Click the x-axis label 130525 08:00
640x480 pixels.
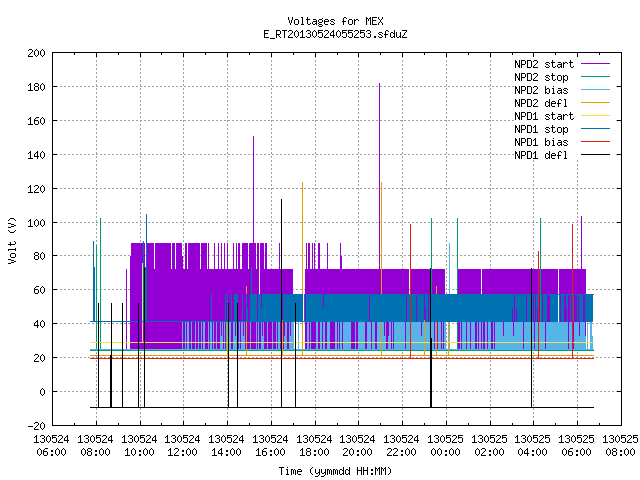(x=620, y=446)
